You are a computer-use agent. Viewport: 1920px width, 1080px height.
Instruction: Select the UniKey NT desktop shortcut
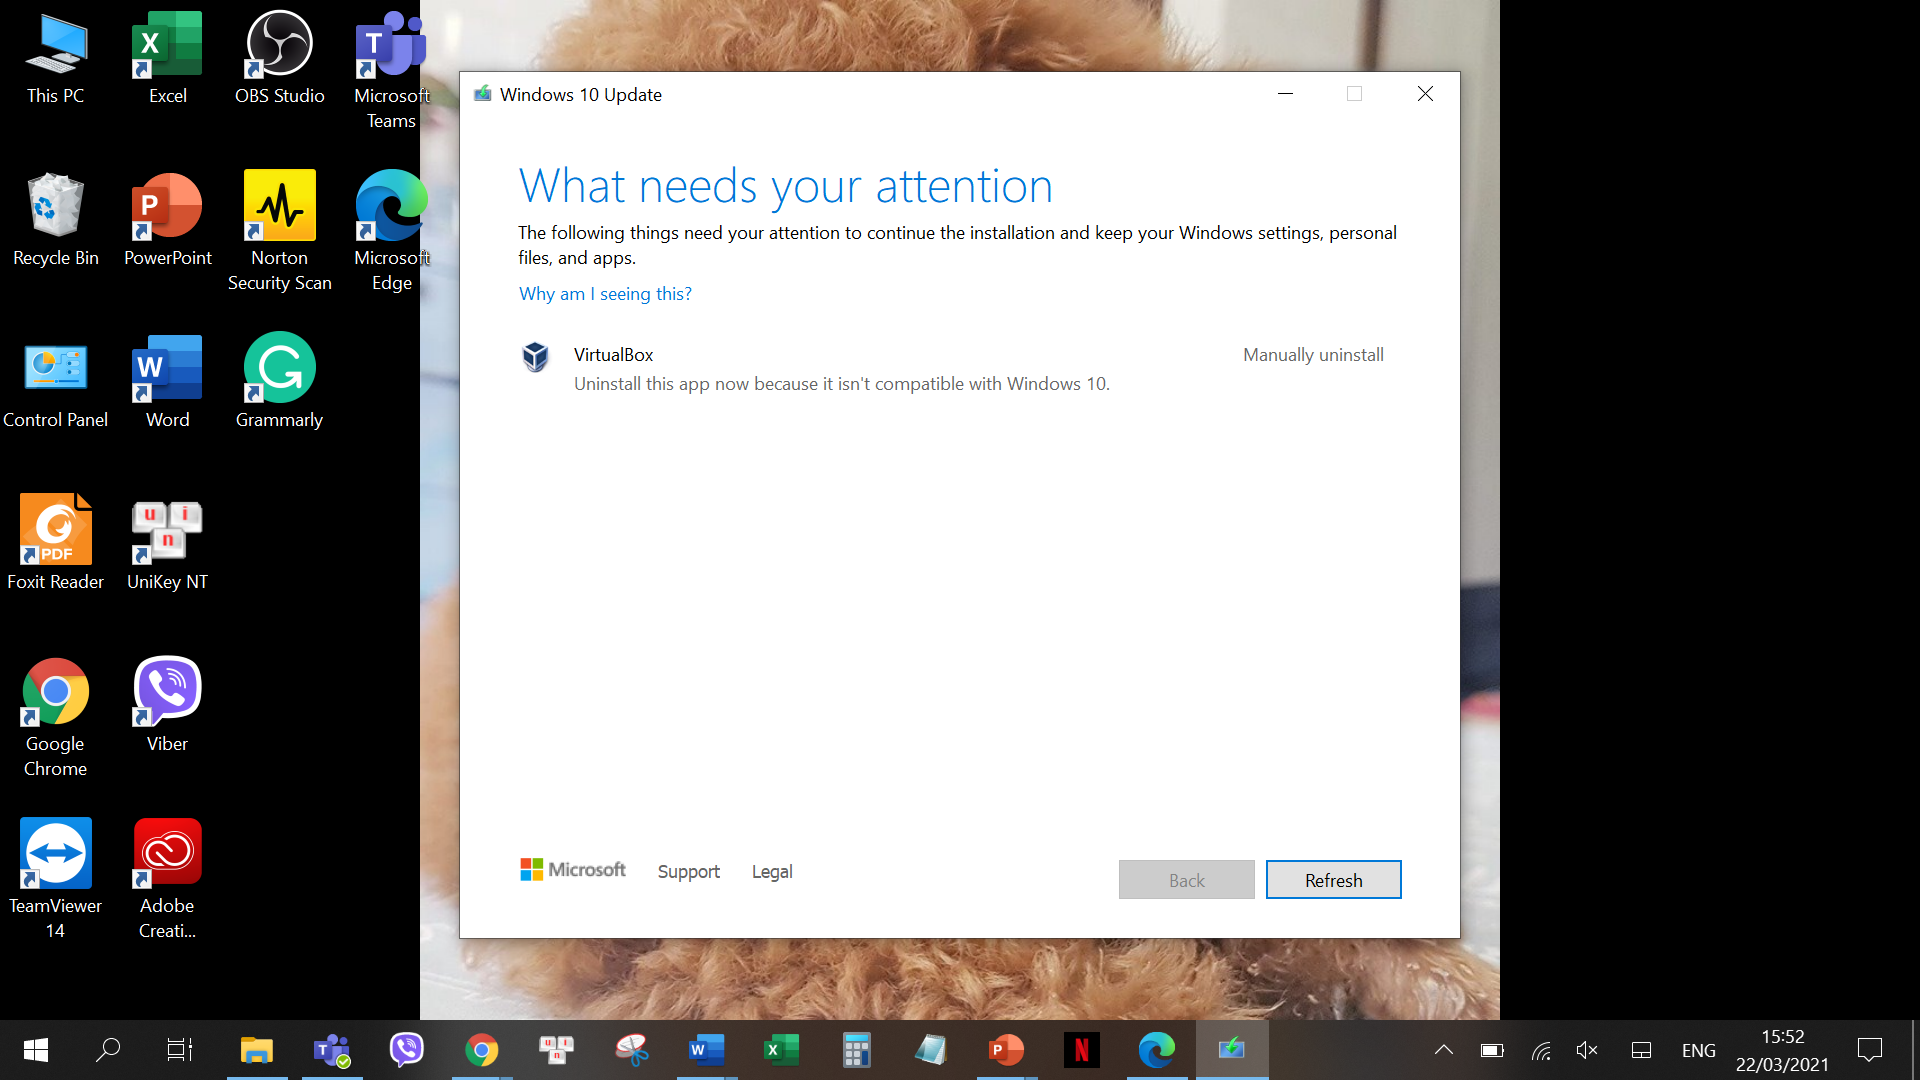click(x=167, y=545)
